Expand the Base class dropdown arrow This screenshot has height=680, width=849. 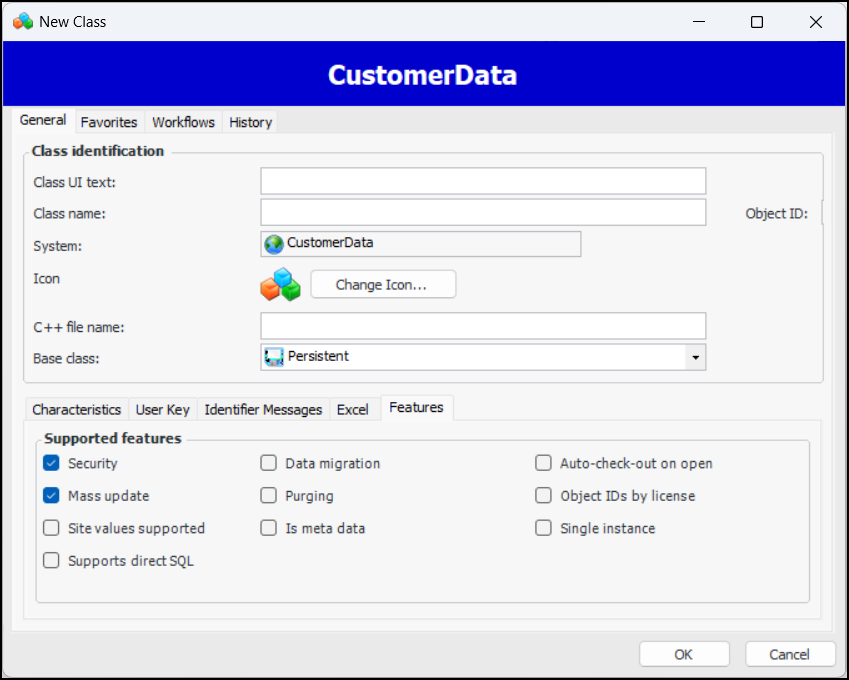pyautogui.click(x=695, y=357)
